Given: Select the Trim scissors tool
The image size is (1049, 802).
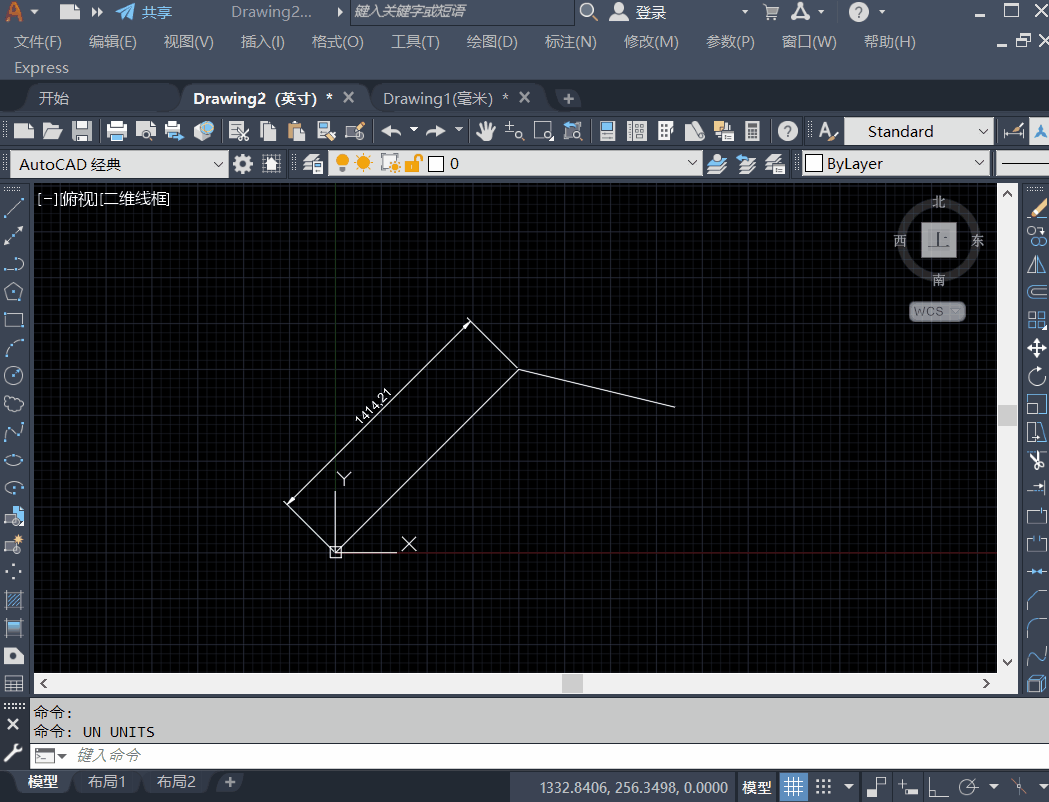Looking at the screenshot, I should pyautogui.click(x=1036, y=460).
